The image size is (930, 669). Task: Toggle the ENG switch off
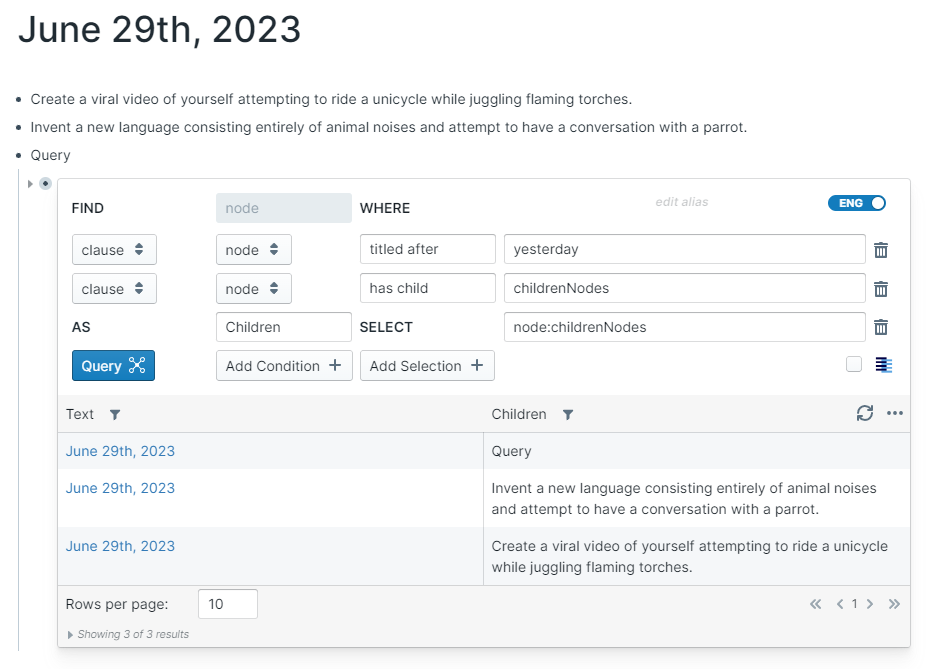(857, 203)
